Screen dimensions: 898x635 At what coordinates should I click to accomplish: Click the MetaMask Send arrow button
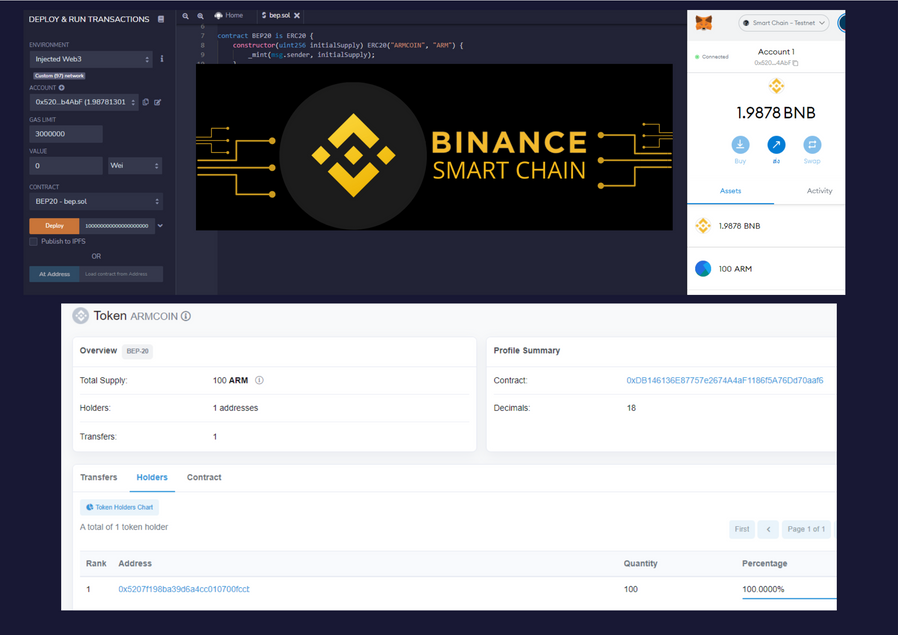point(776,145)
